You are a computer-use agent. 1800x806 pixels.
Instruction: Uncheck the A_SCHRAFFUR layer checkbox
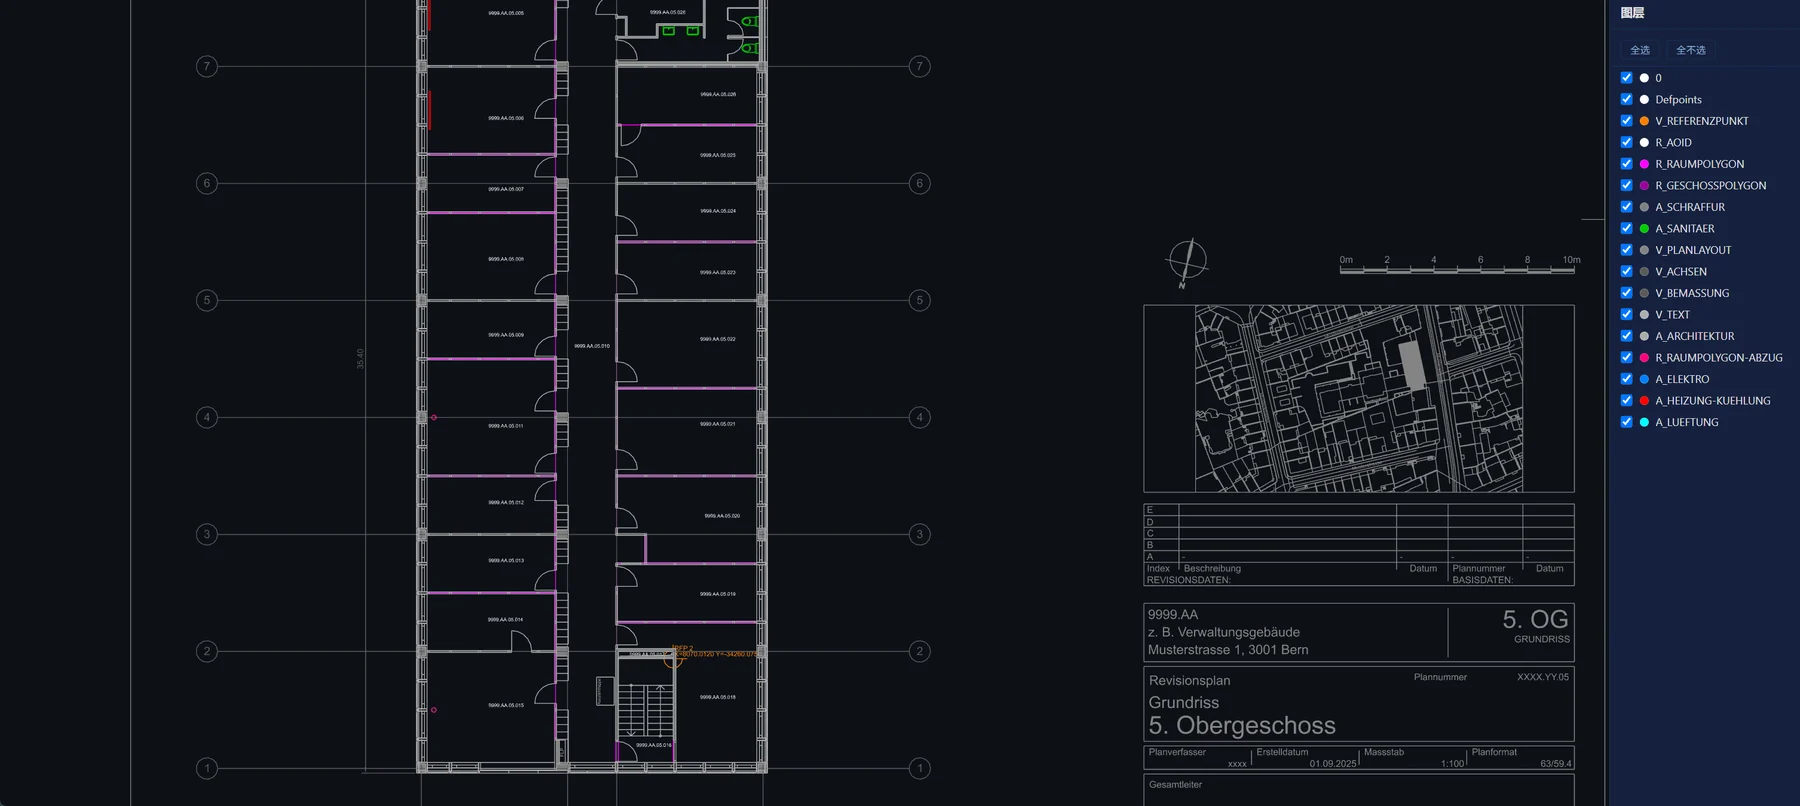tap(1626, 207)
